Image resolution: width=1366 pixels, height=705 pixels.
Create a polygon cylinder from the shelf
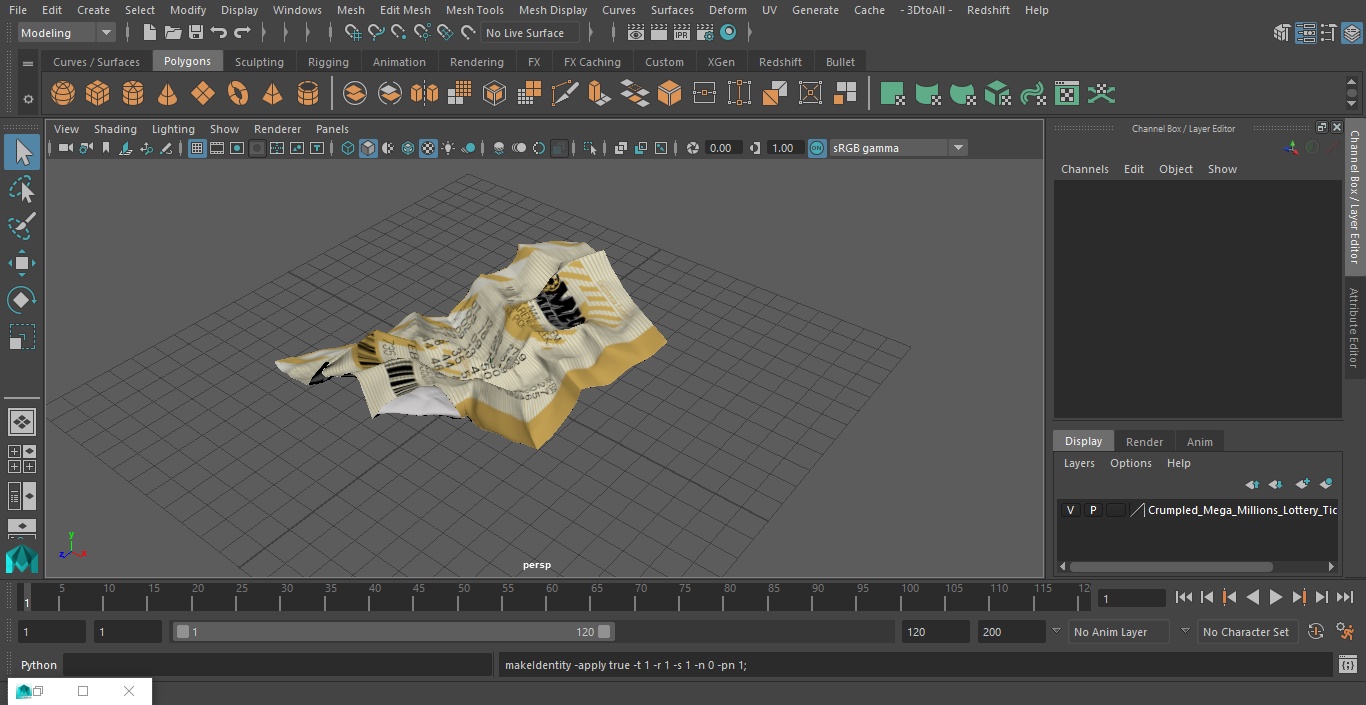pyautogui.click(x=133, y=94)
